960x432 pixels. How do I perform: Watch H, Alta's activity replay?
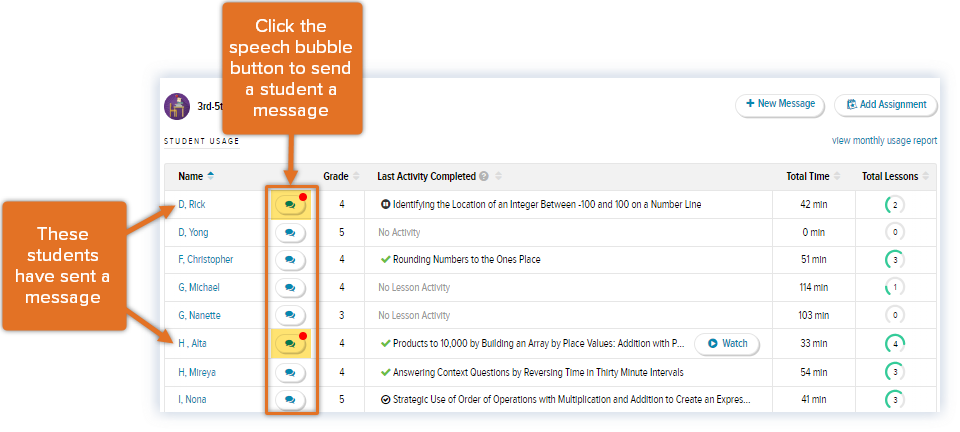click(x=727, y=344)
